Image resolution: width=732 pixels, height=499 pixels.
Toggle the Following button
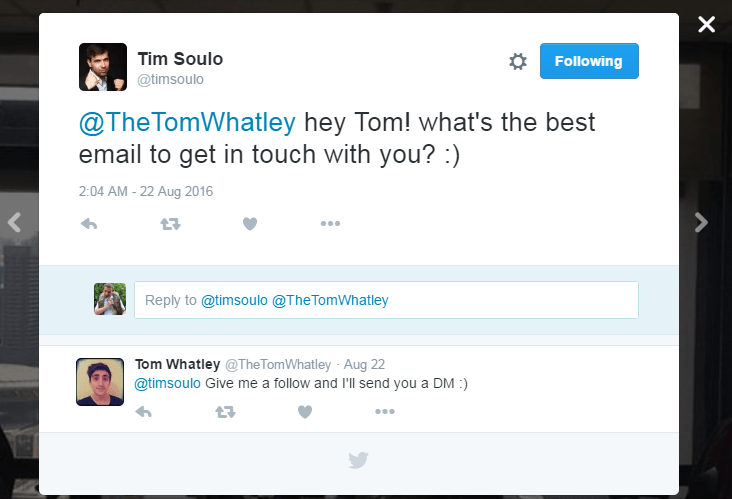[589, 61]
